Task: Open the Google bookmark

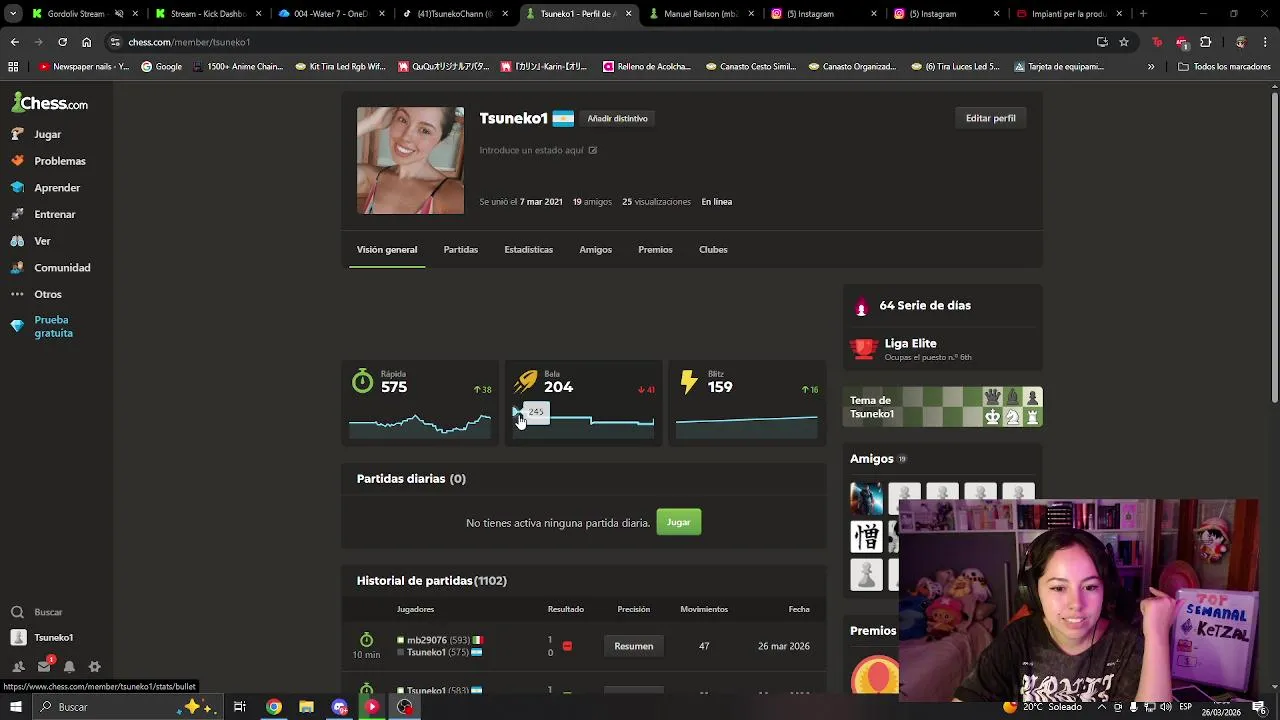Action: coord(161,67)
